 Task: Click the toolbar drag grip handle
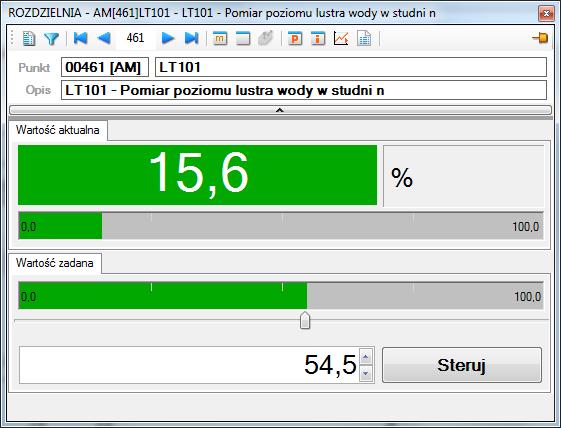click(13, 38)
